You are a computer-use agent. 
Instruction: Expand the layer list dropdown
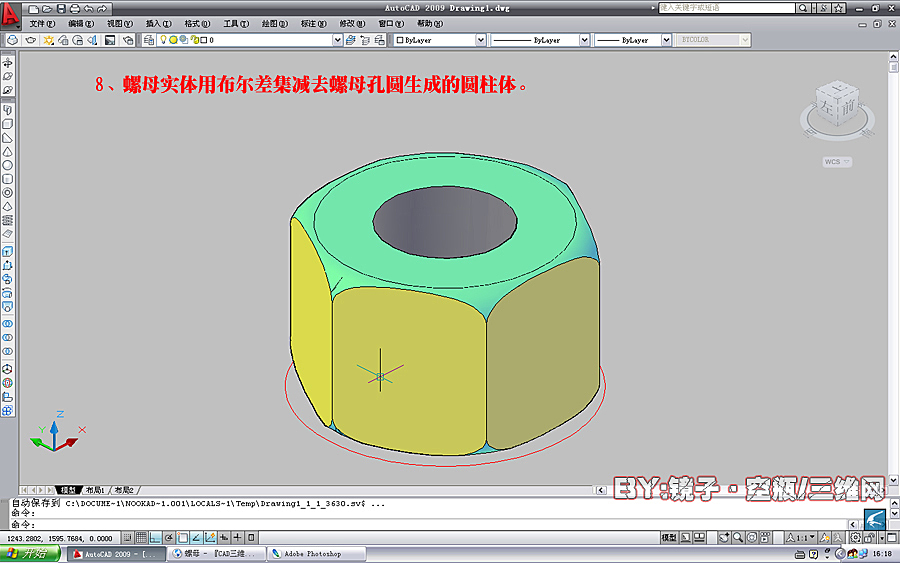(x=338, y=40)
